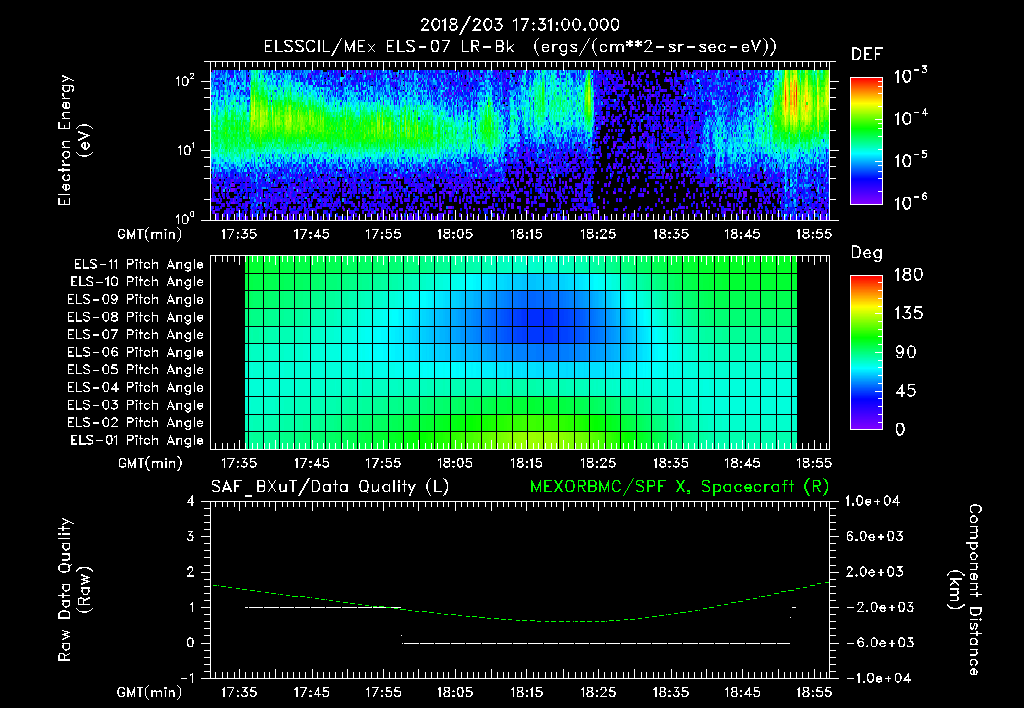Click the plot title timestamp 2018/203 17:31:00.000
The image size is (1024, 708).
tap(520, 25)
